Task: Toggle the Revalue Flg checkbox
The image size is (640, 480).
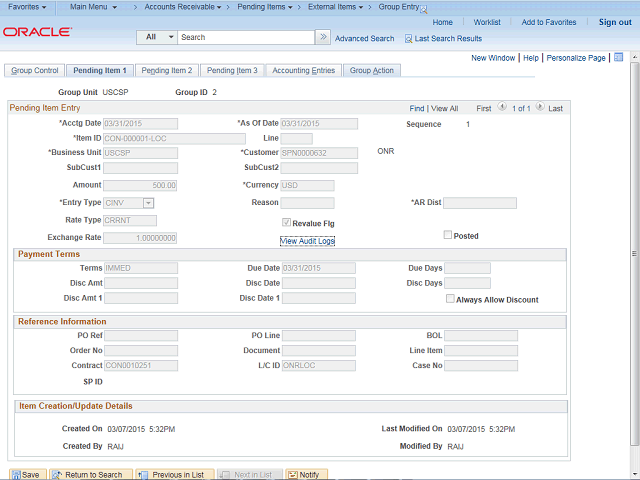Action: [x=287, y=222]
